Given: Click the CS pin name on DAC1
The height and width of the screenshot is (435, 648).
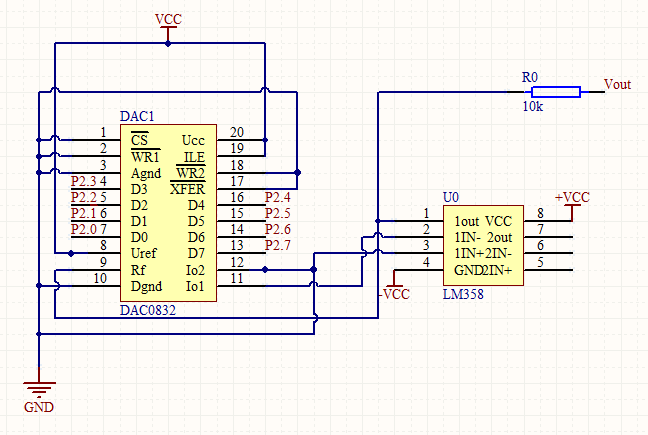Looking at the screenshot, I should pos(139,140).
